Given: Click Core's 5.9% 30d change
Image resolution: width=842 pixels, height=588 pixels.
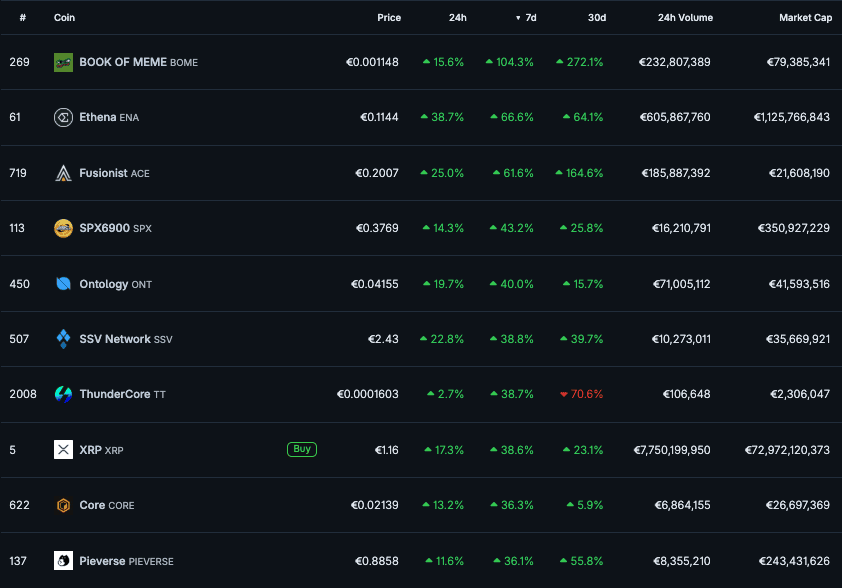Looking at the screenshot, I should pyautogui.click(x=585, y=505).
